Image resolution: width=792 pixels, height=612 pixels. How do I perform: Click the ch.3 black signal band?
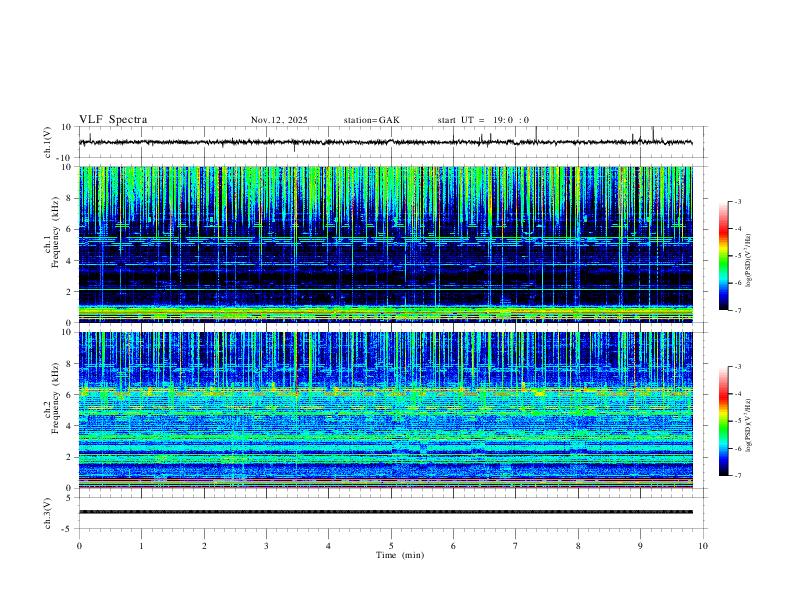point(386,512)
